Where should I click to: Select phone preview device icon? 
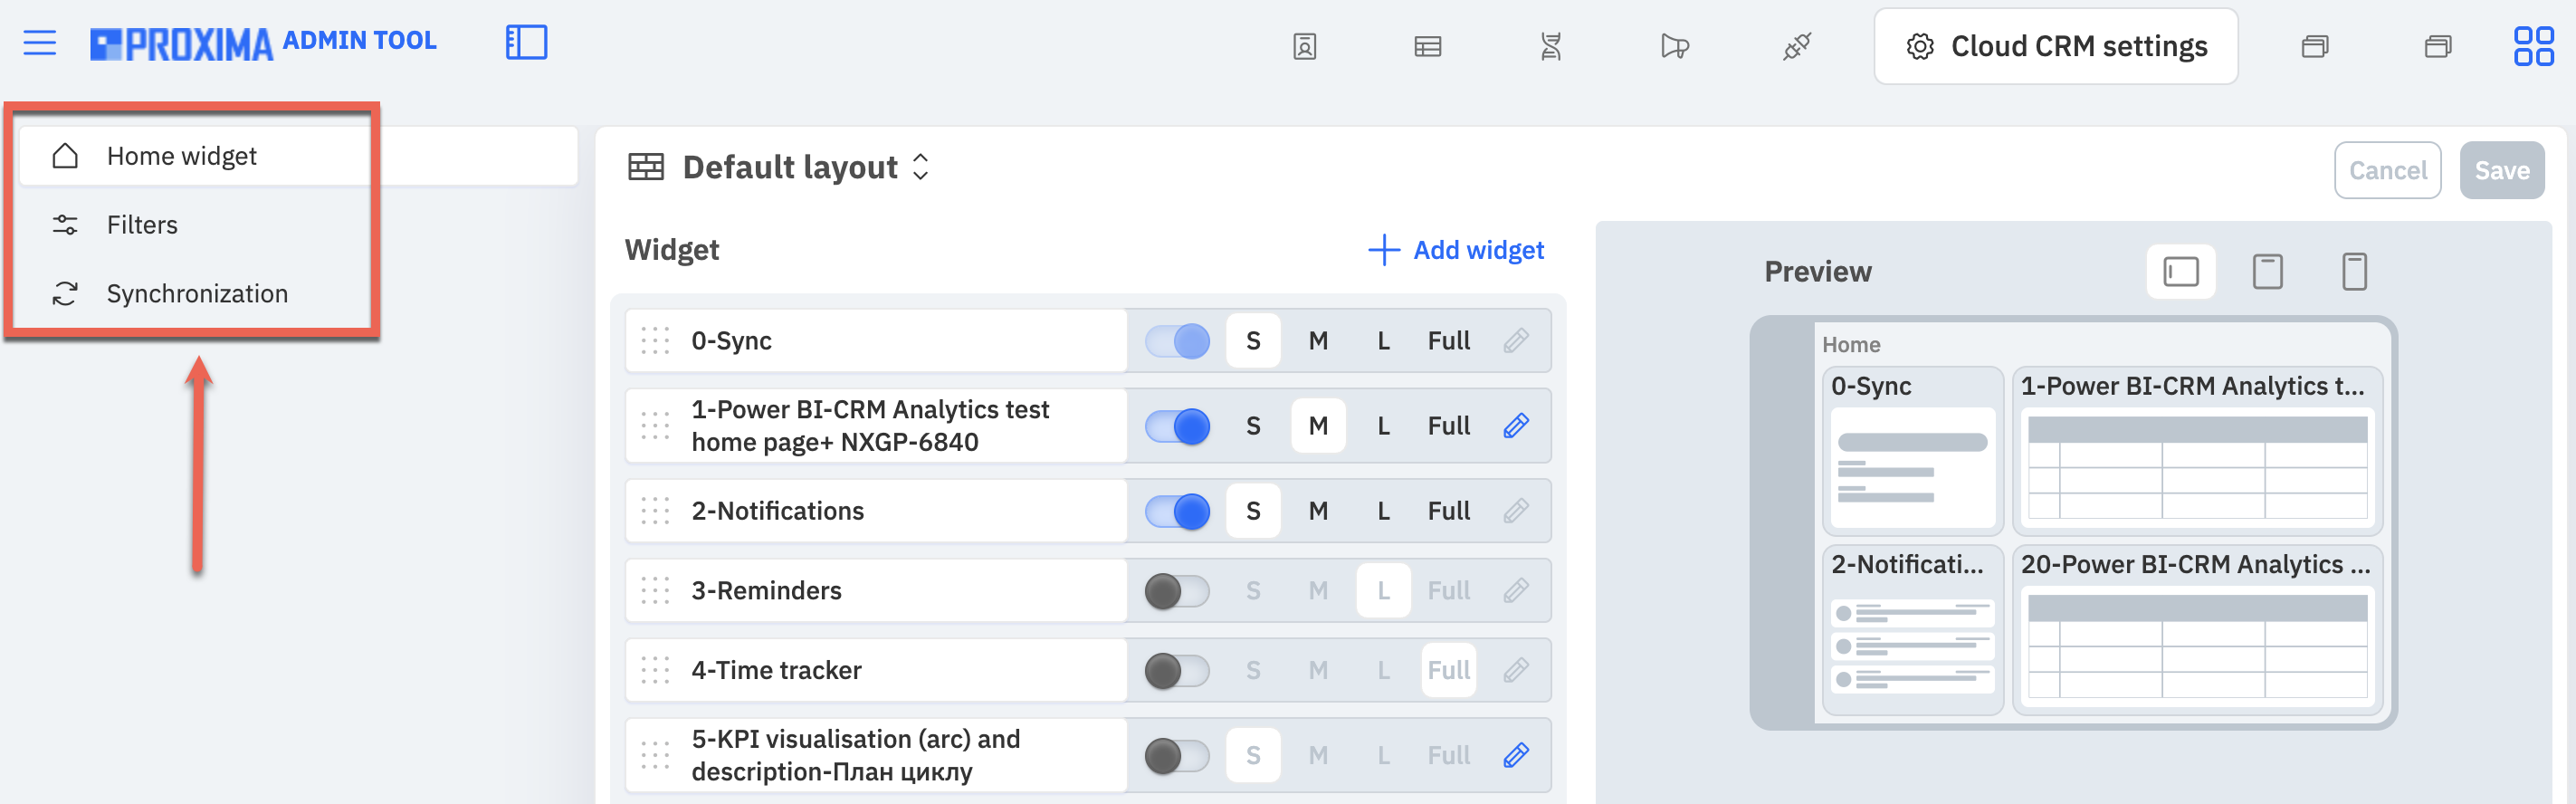(2353, 271)
